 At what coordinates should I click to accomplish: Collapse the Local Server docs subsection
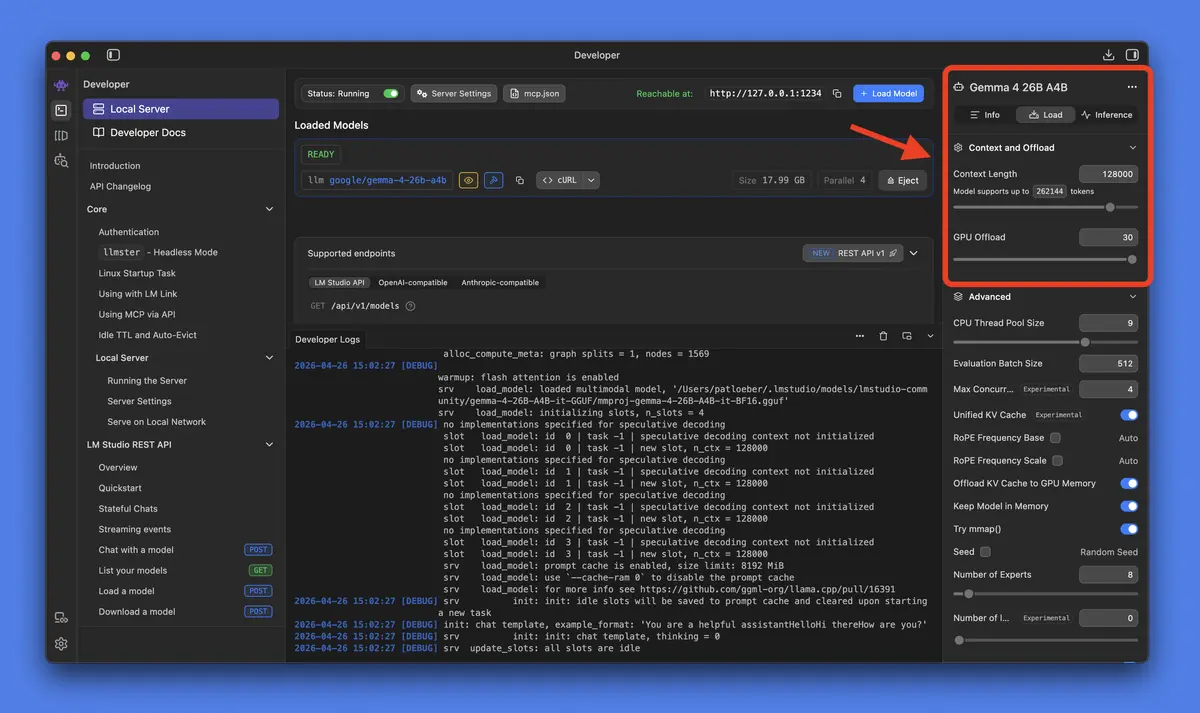[269, 358]
